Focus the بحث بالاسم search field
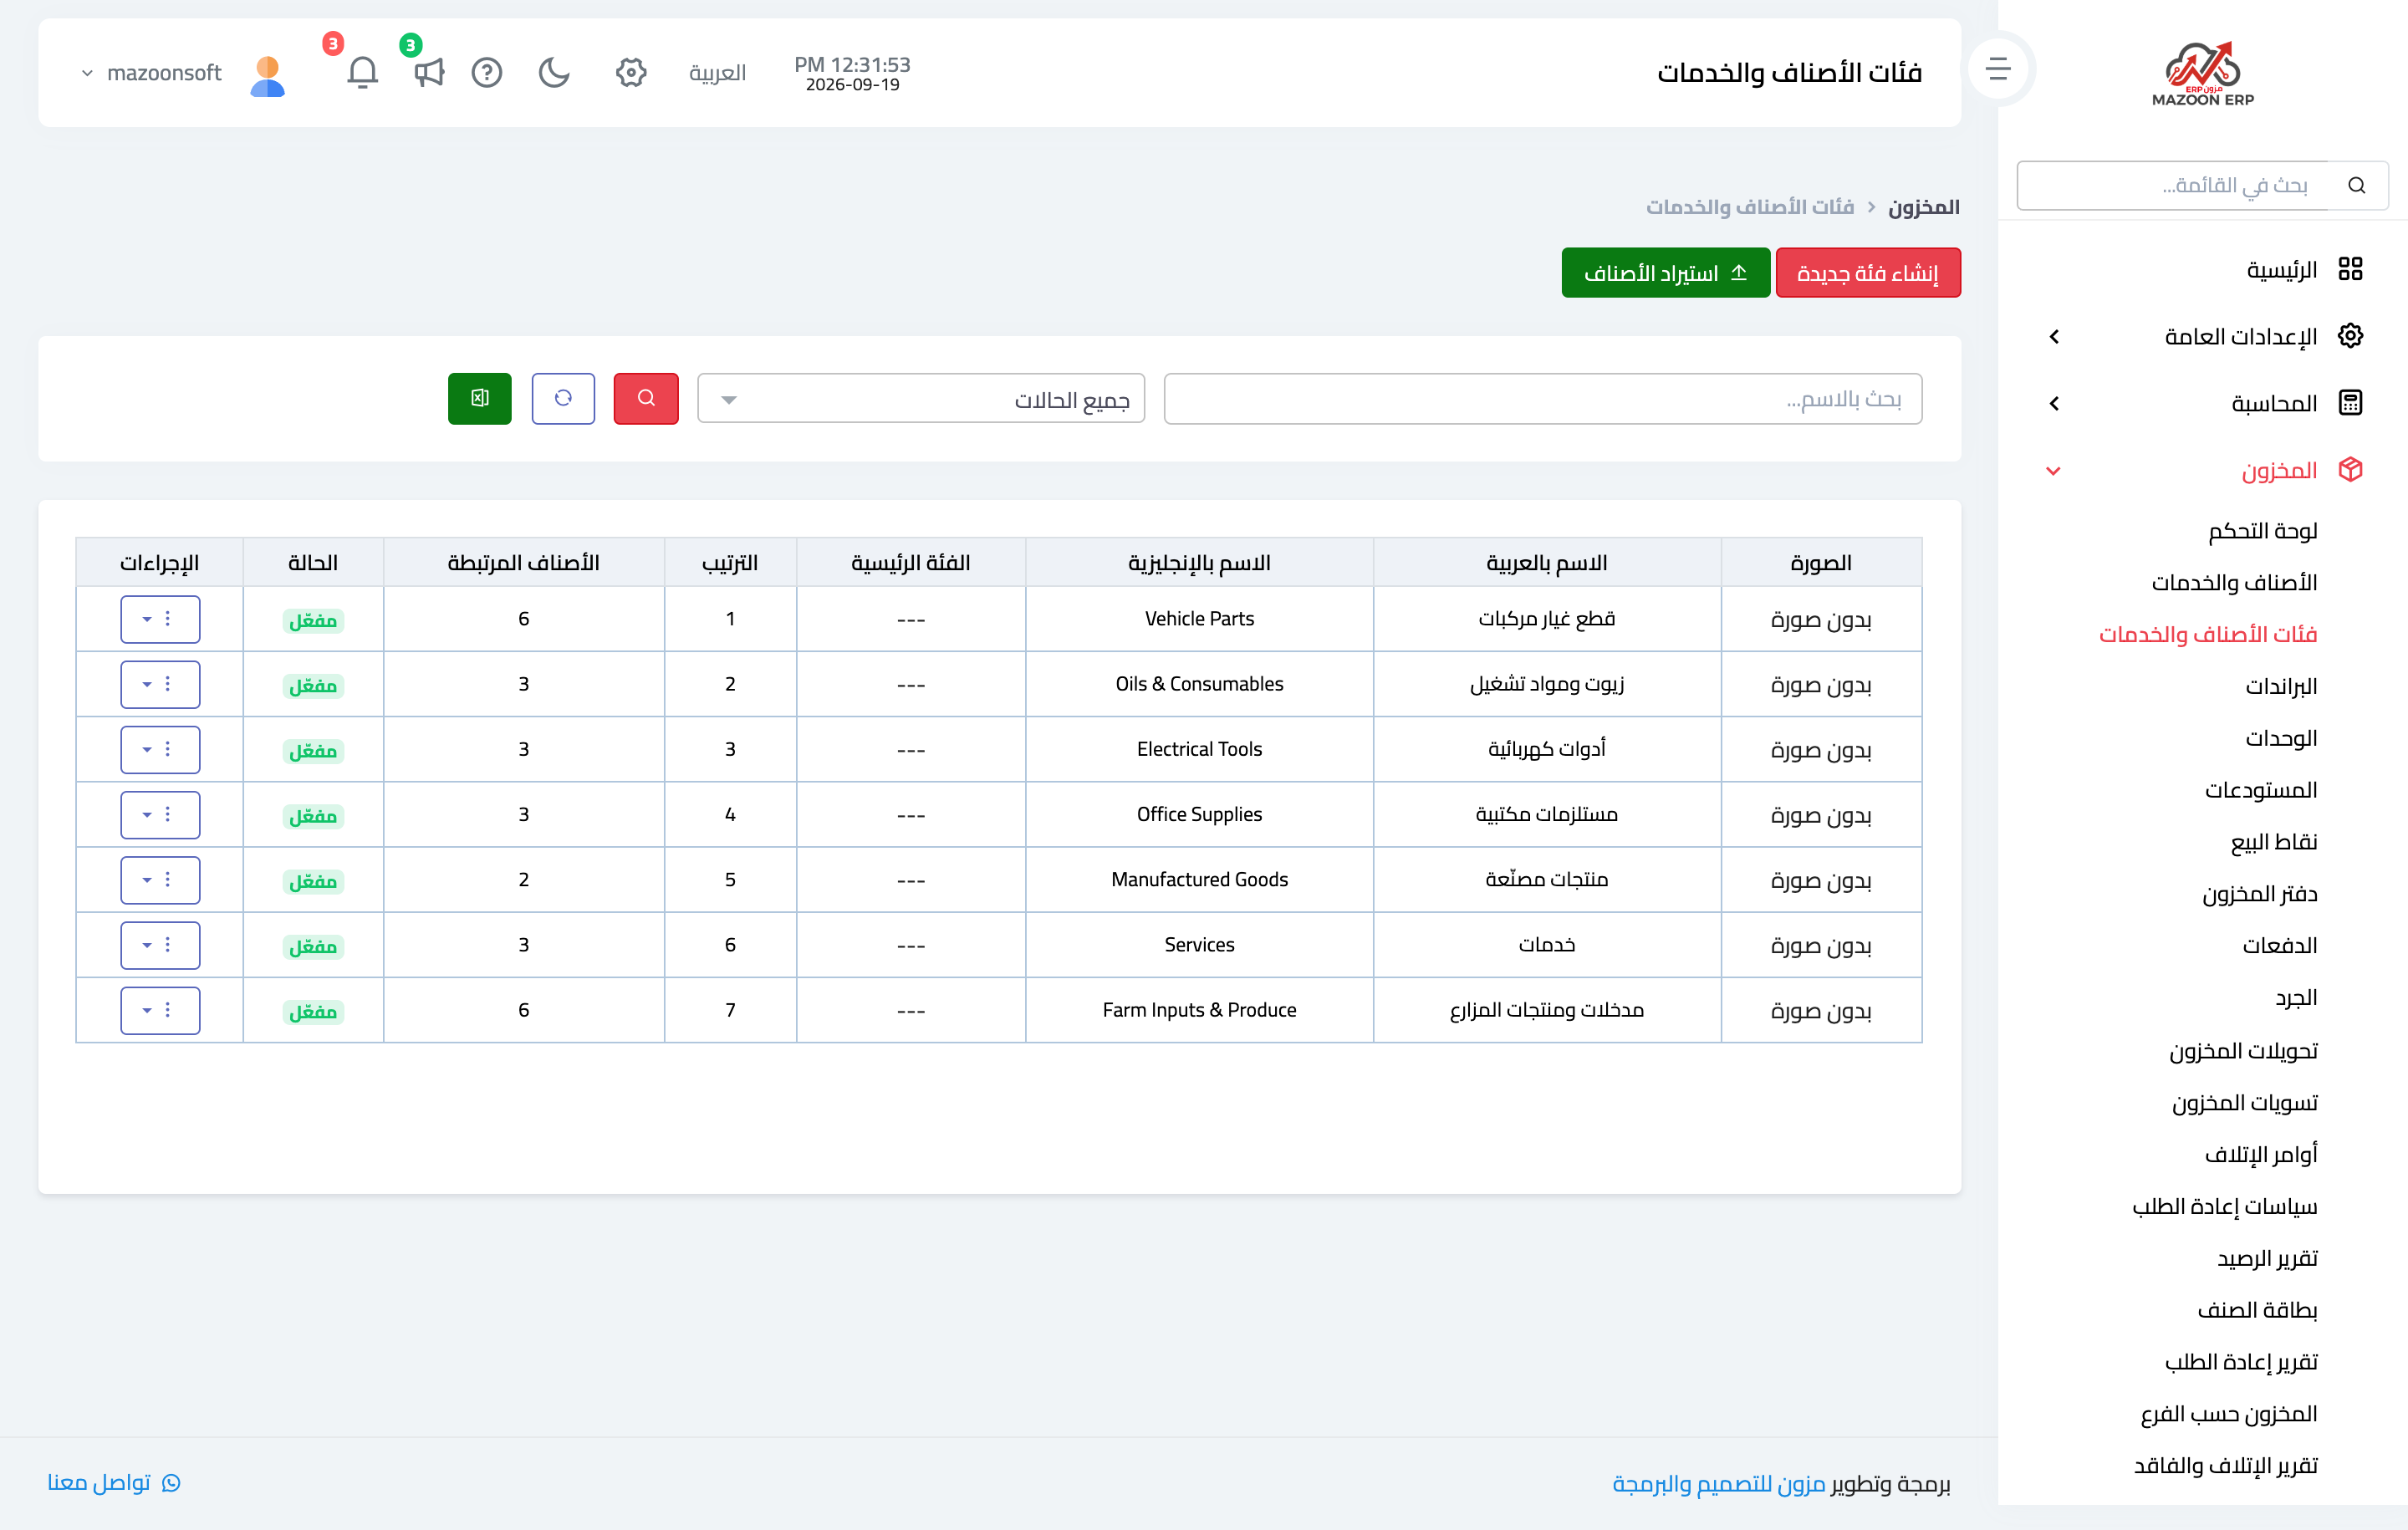Screen dimensions: 2408x1530 [x=1543, y=399]
